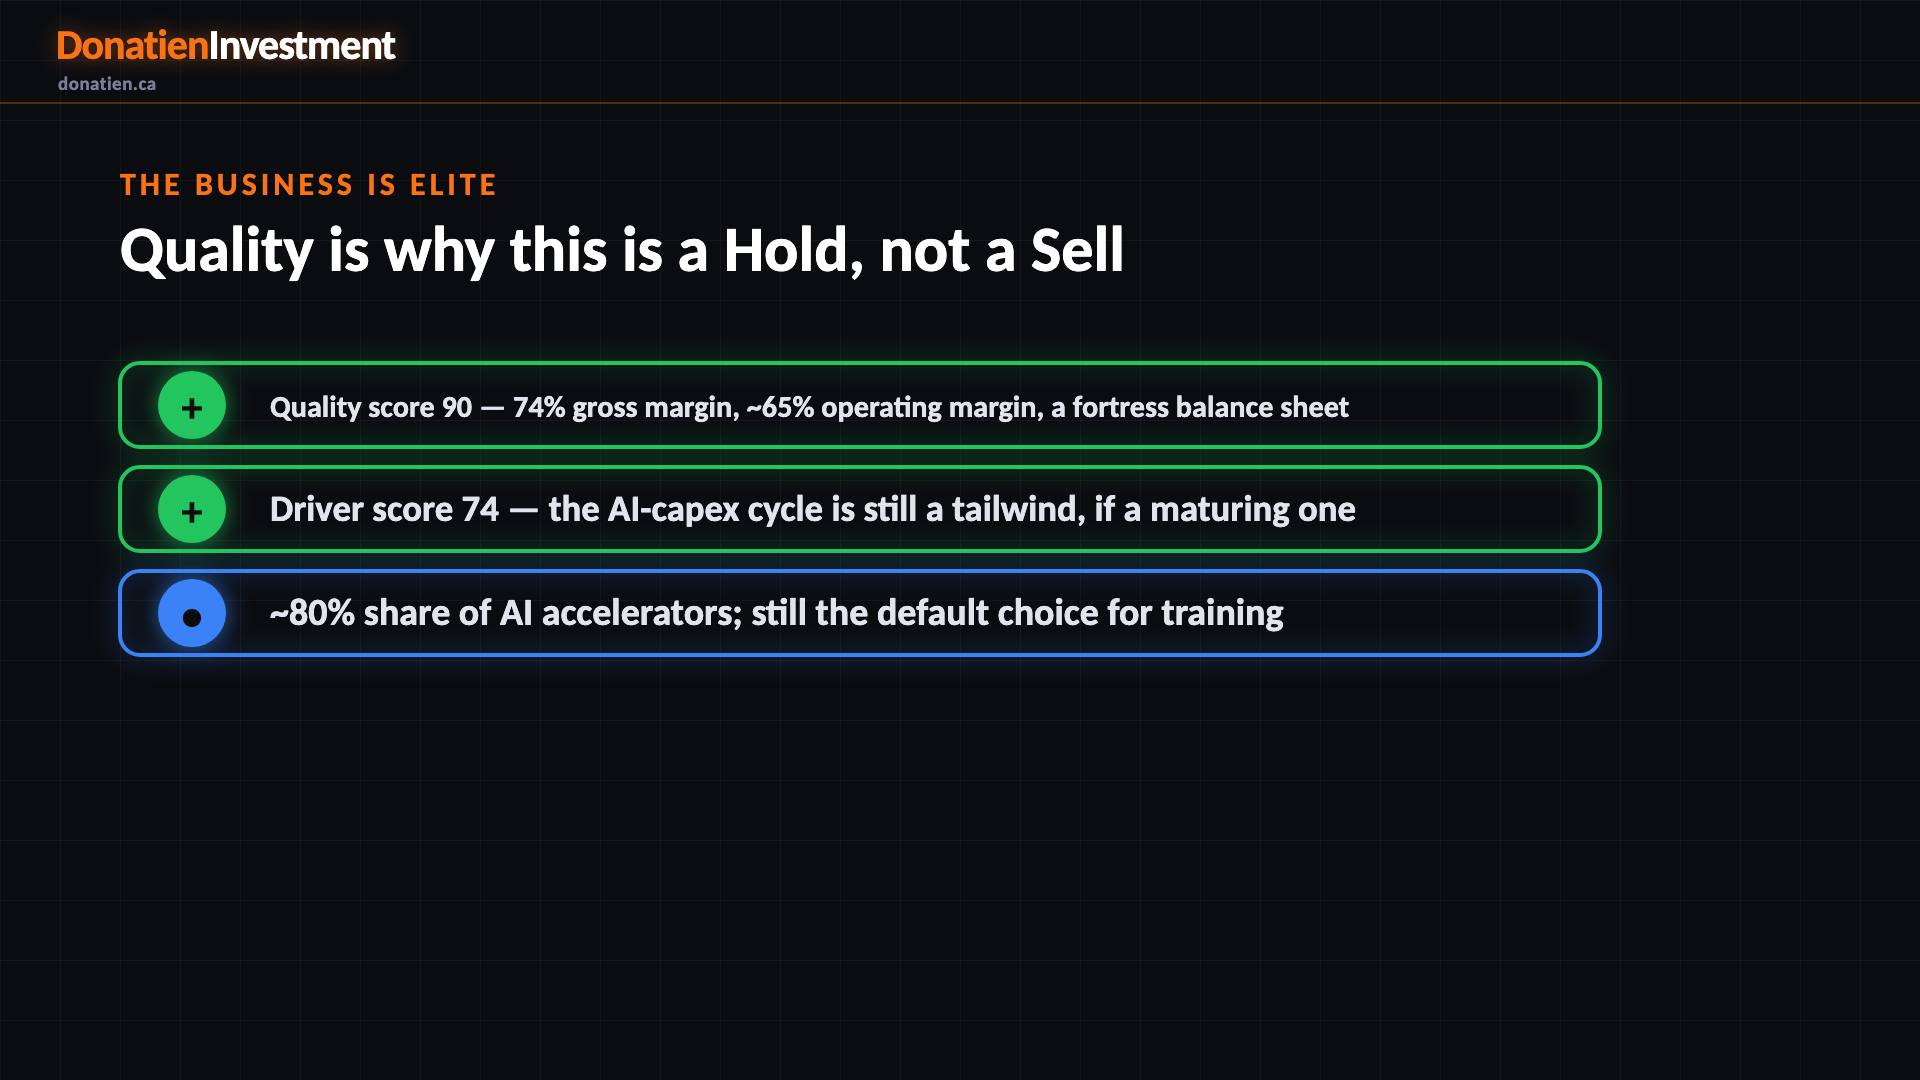This screenshot has width=1920, height=1080.
Task: Click the word 'Sell' in the title
Action: 1078,250
